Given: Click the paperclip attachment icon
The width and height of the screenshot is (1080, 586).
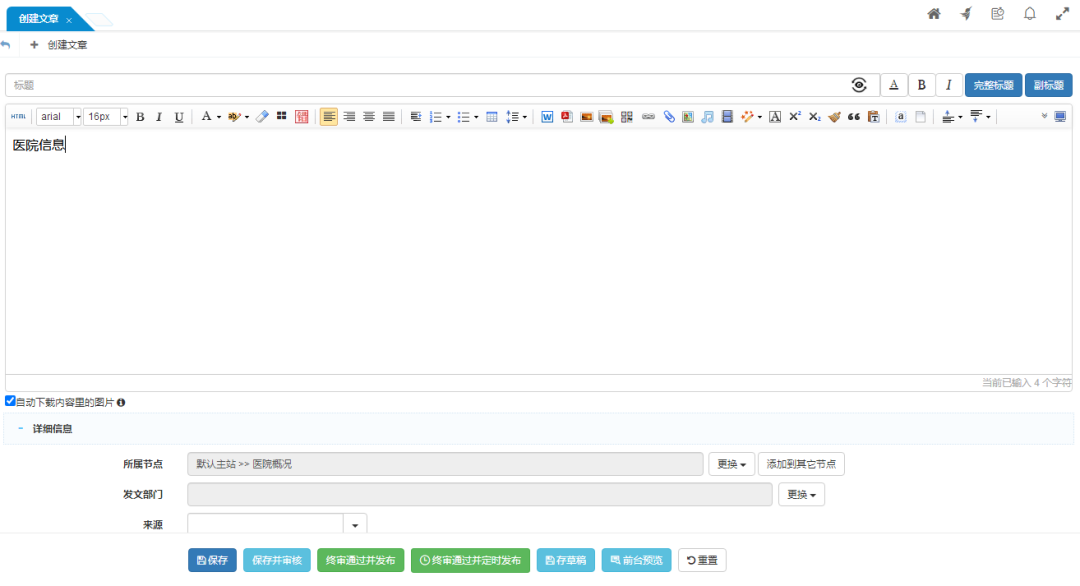Looking at the screenshot, I should 668,117.
